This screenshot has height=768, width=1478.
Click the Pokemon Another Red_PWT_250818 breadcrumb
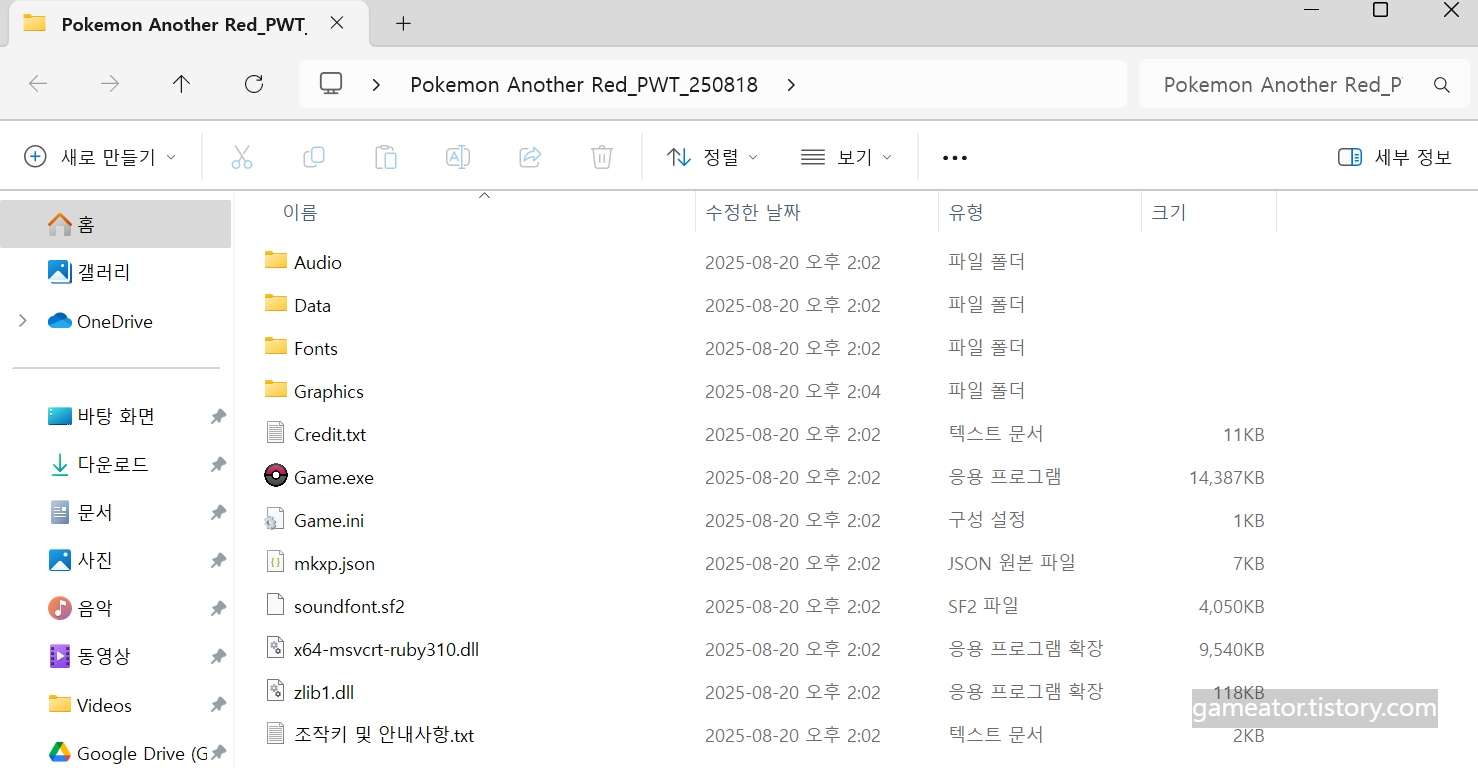click(x=584, y=85)
